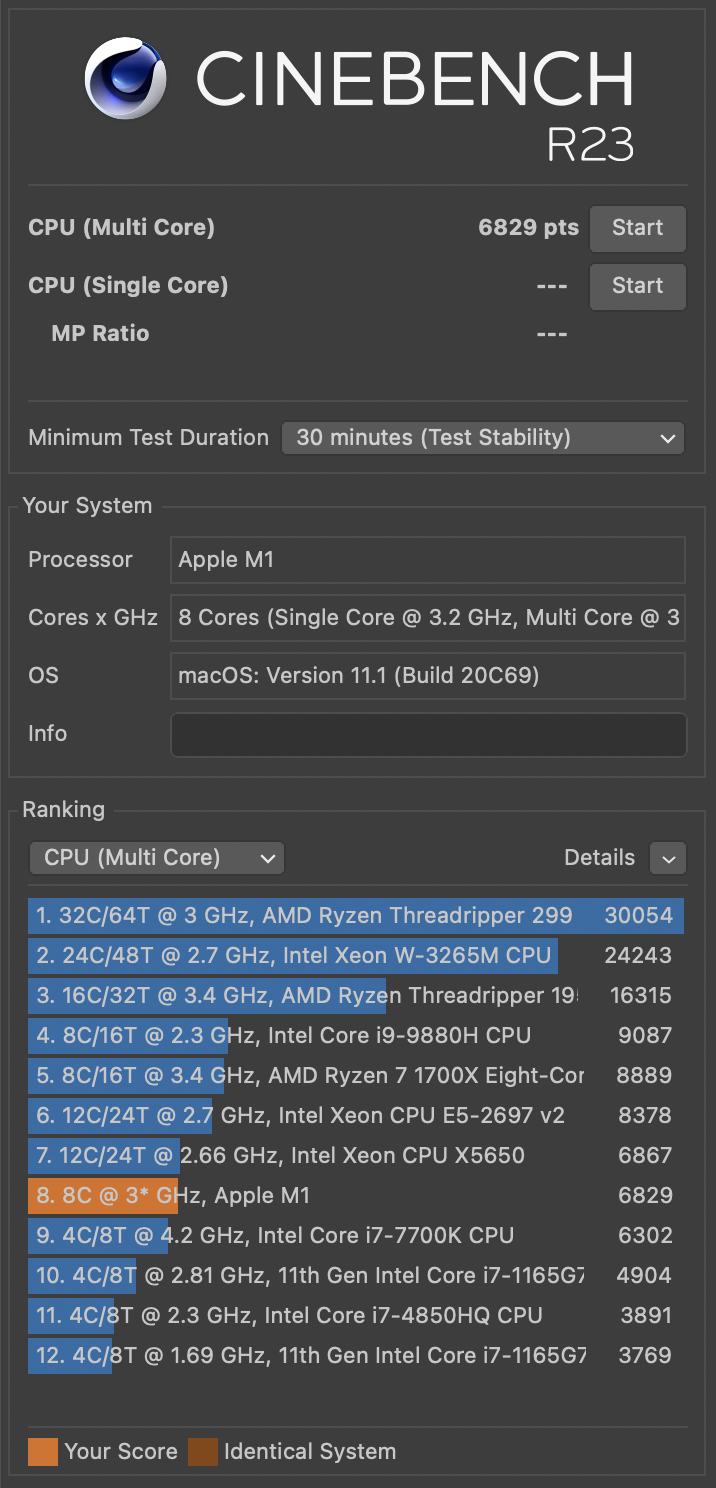The image size is (716, 1488).
Task: Select the Intel Core i7-4850HQ ranking row
Action: pyautogui.click(x=355, y=1316)
